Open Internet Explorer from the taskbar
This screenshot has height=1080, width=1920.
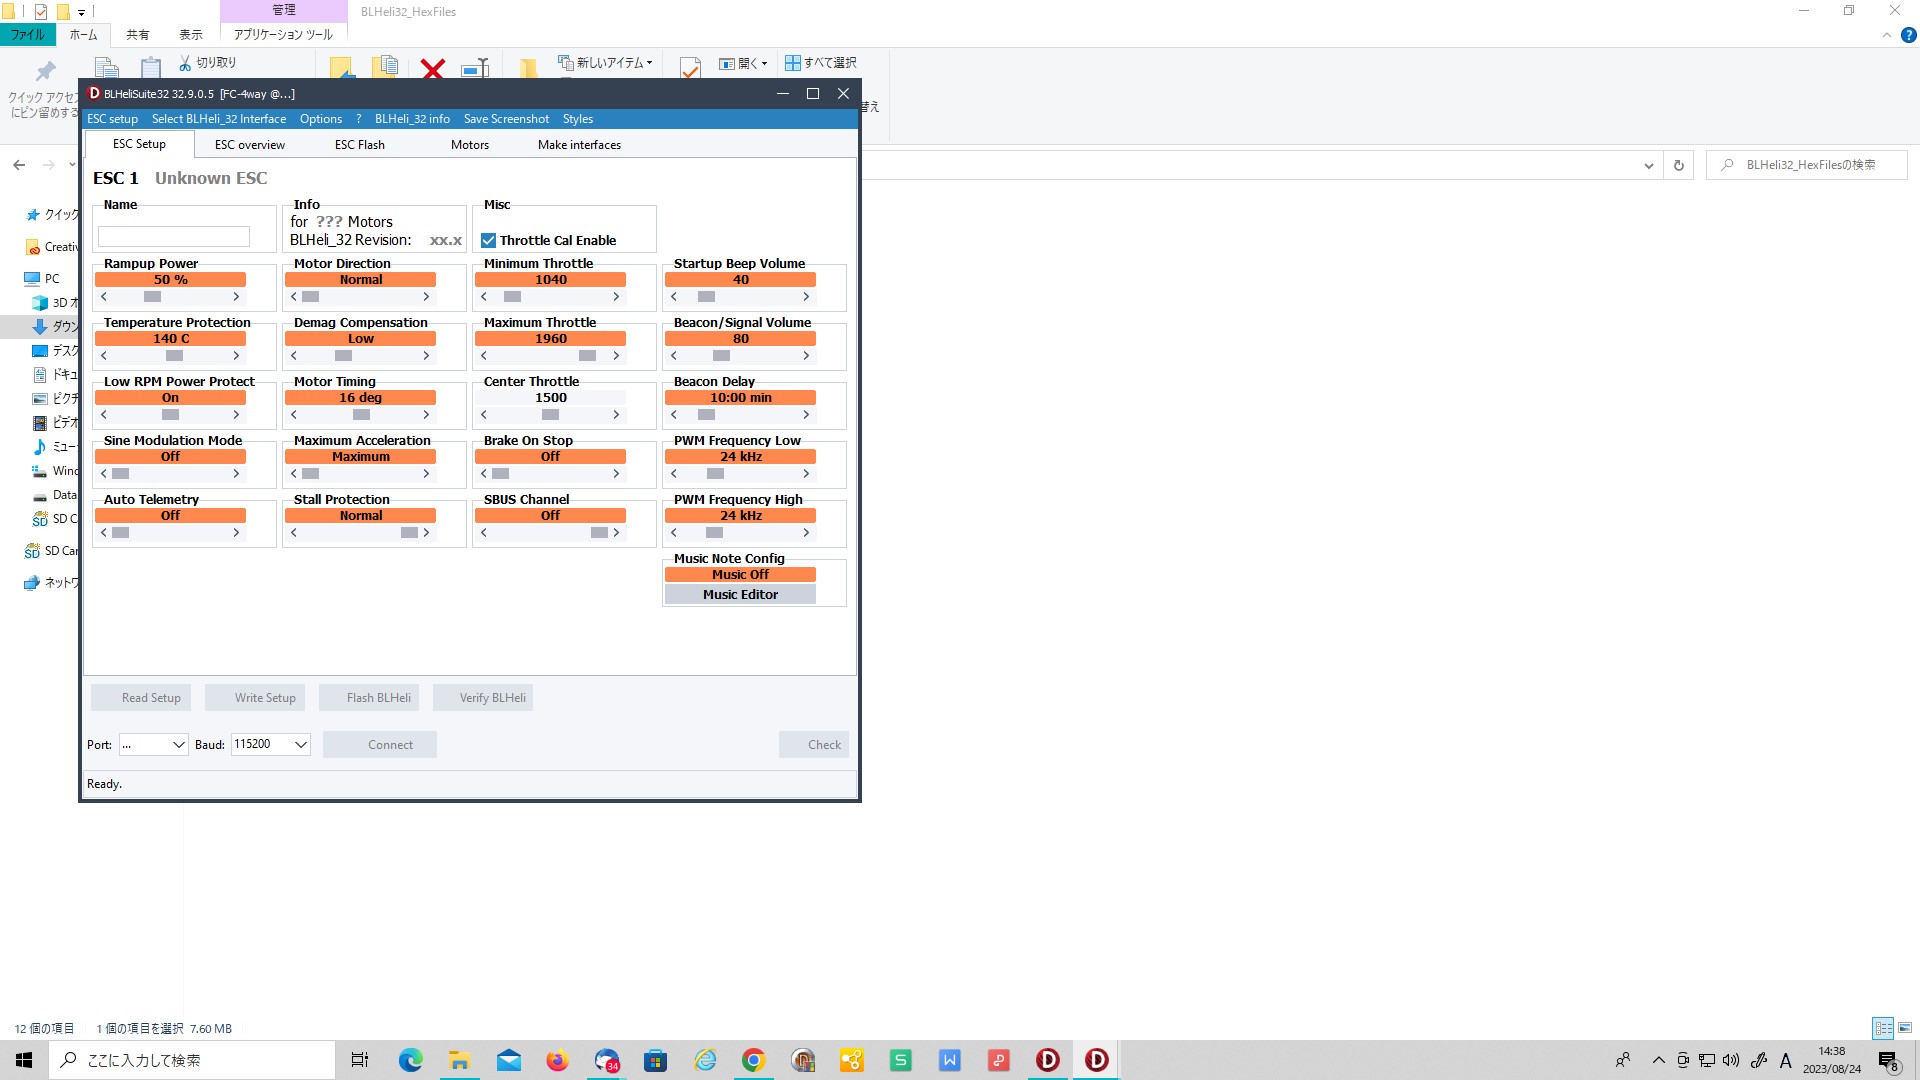[x=705, y=1060]
